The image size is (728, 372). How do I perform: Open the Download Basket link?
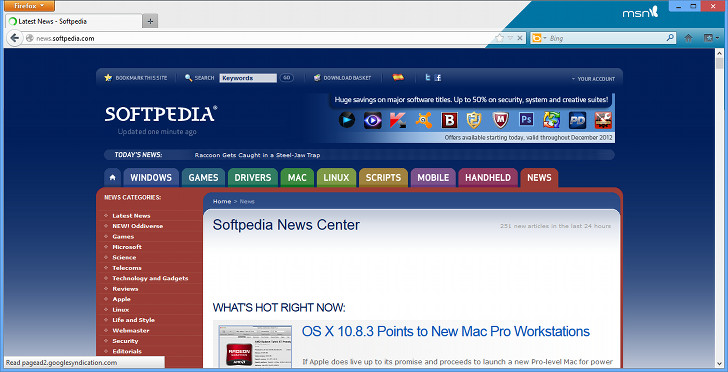click(342, 78)
